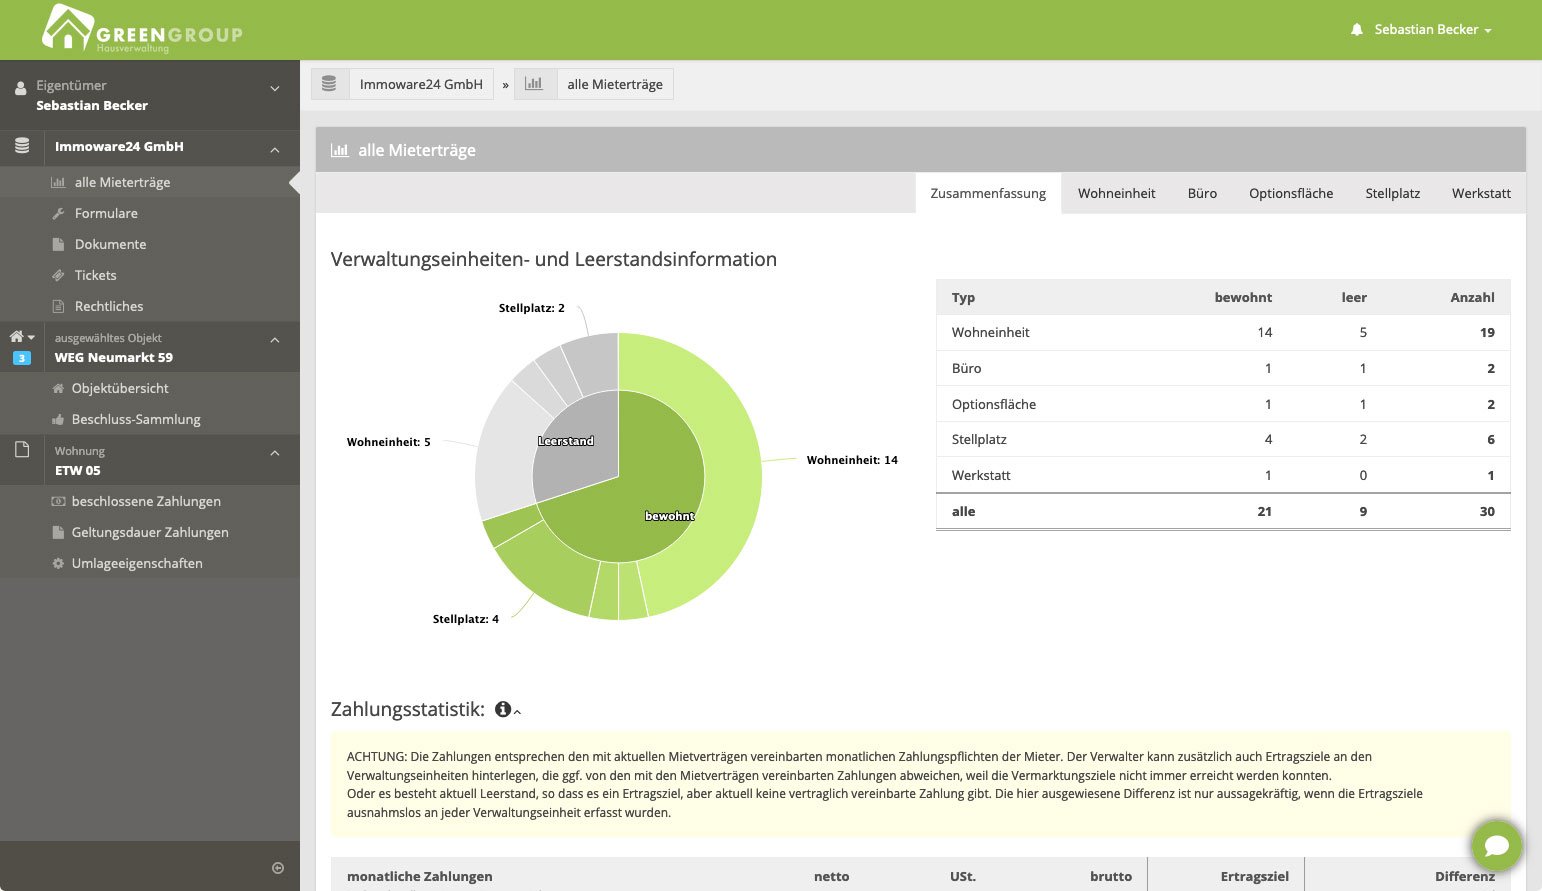
Task: Open the Beschluss-Sammlung sidebar link
Action: (136, 419)
